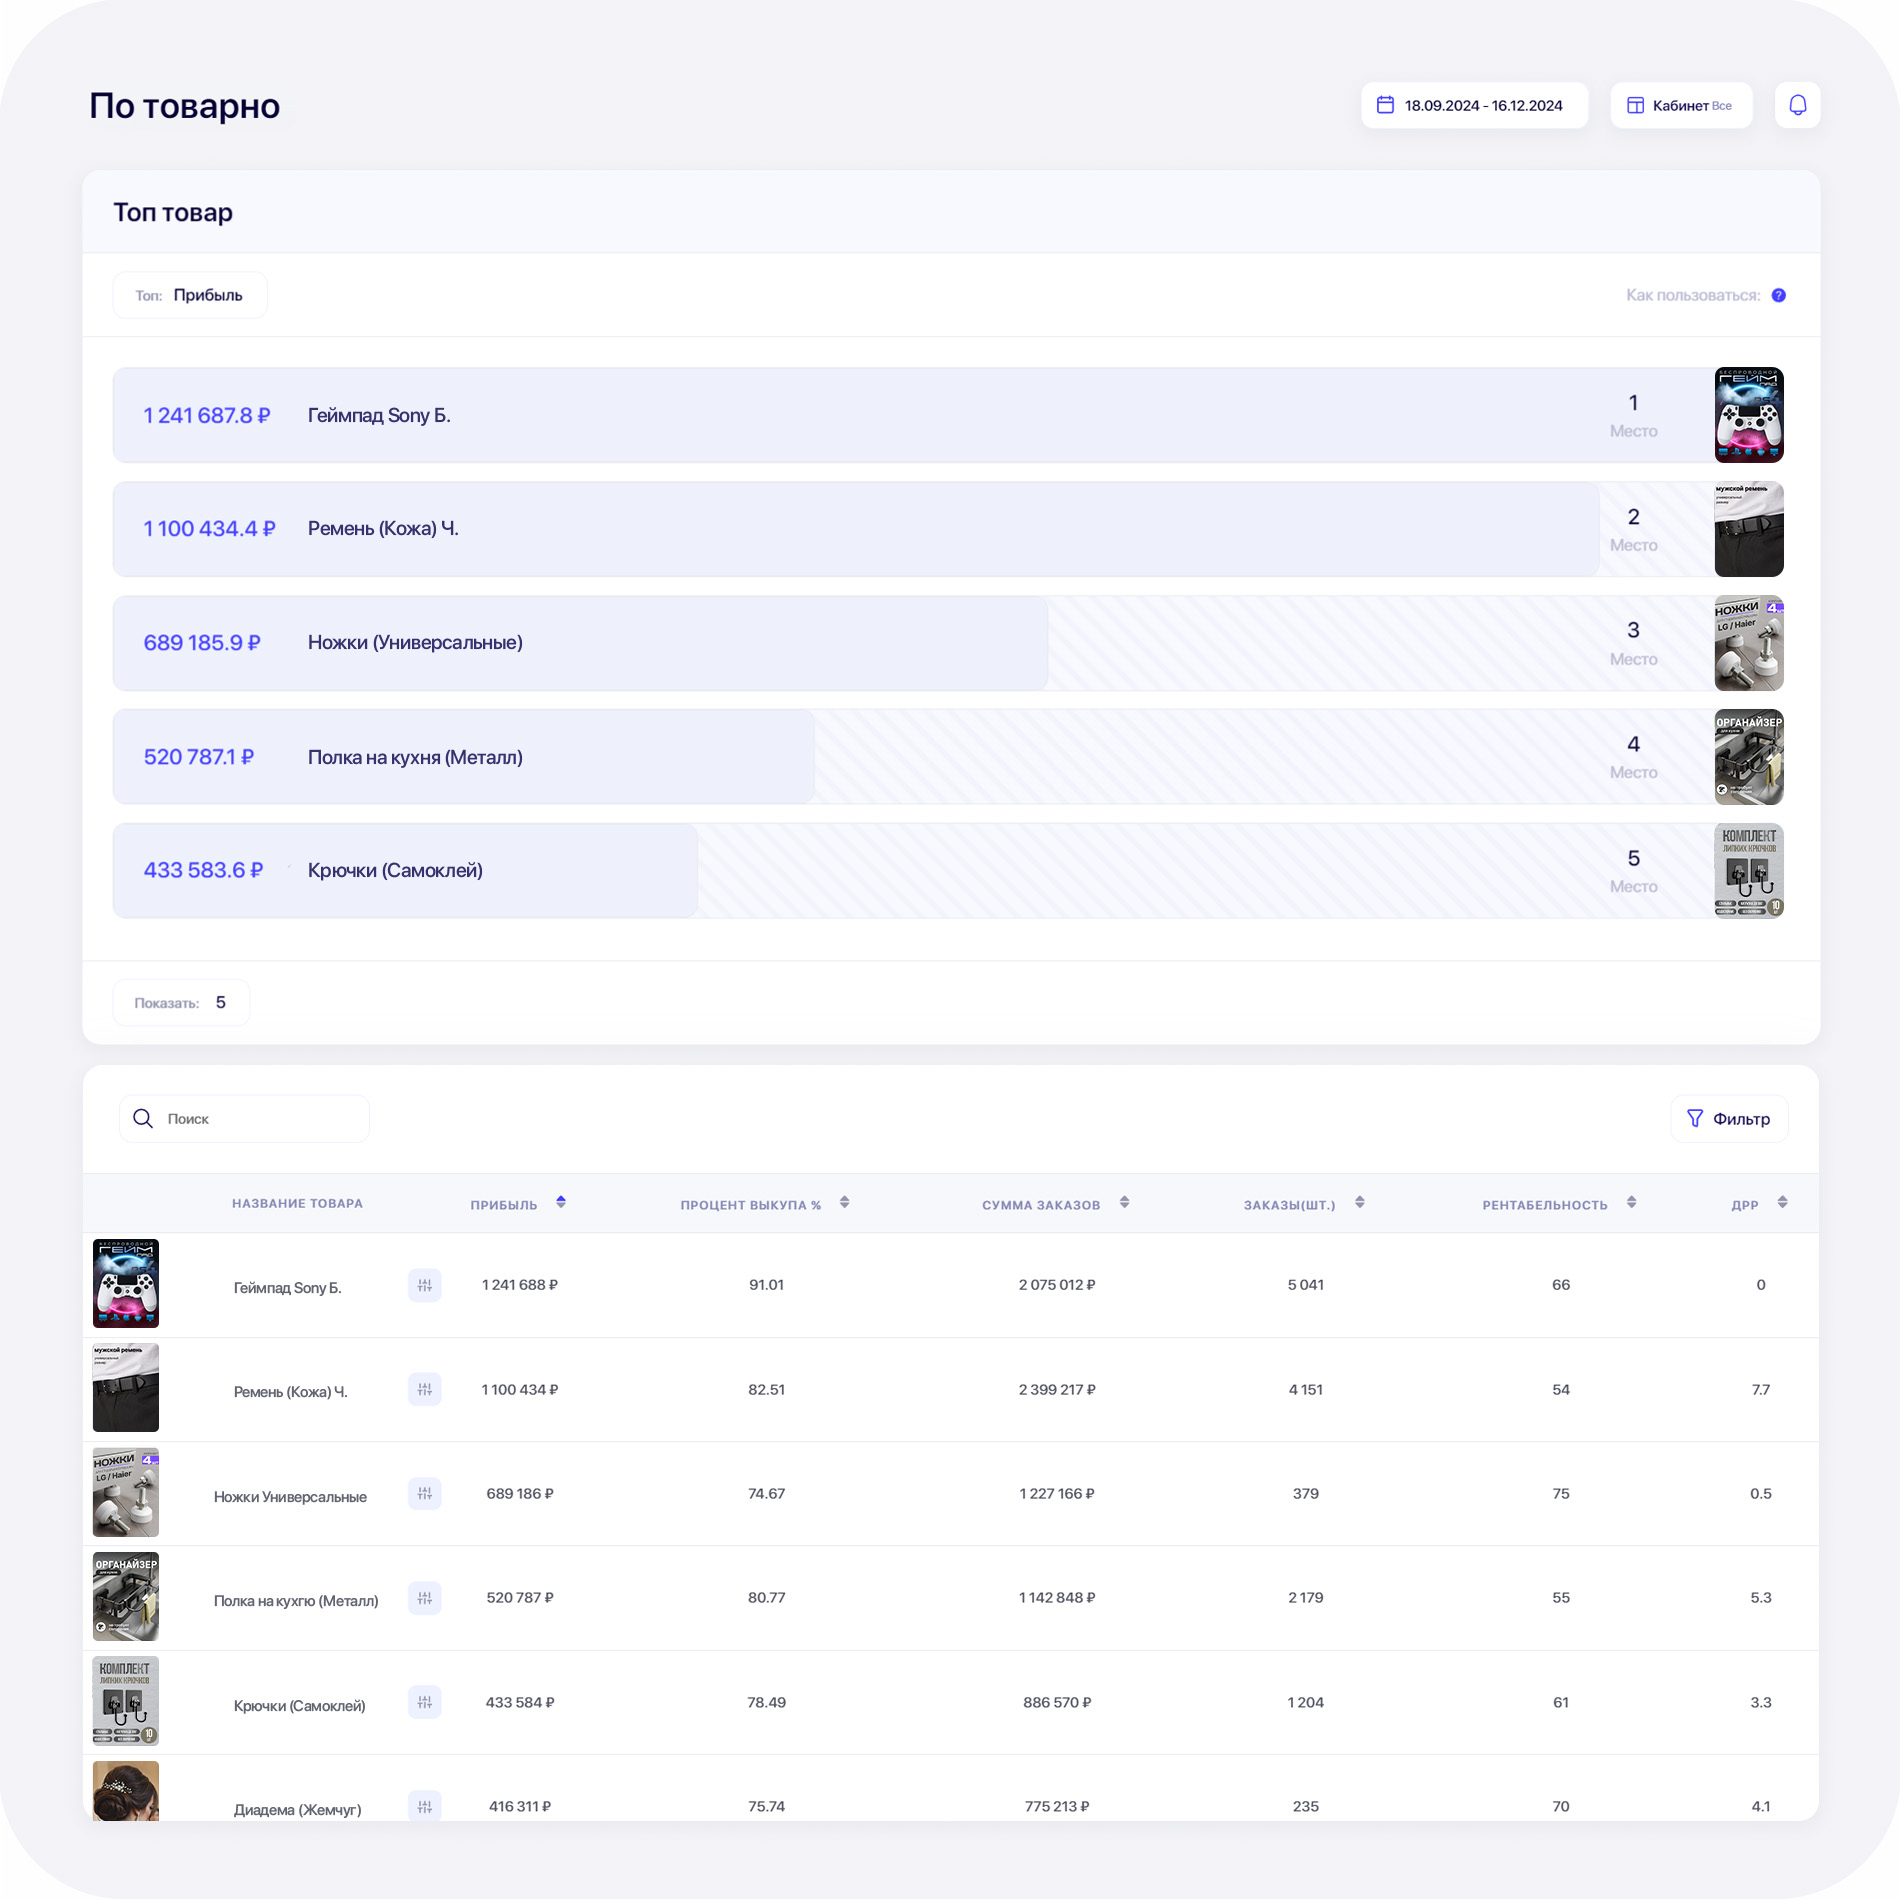This screenshot has width=1900, height=1900.
Task: Click product name Диадема (Жемчуг)
Action: tap(297, 1810)
